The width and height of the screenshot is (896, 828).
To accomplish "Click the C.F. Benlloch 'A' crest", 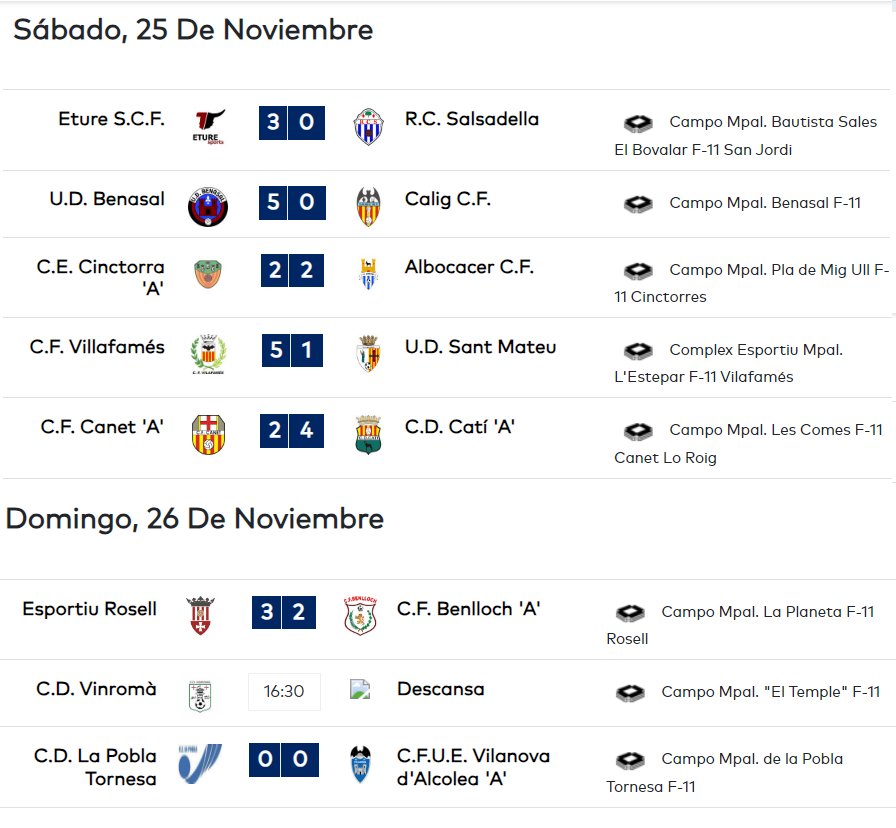I will tap(361, 615).
